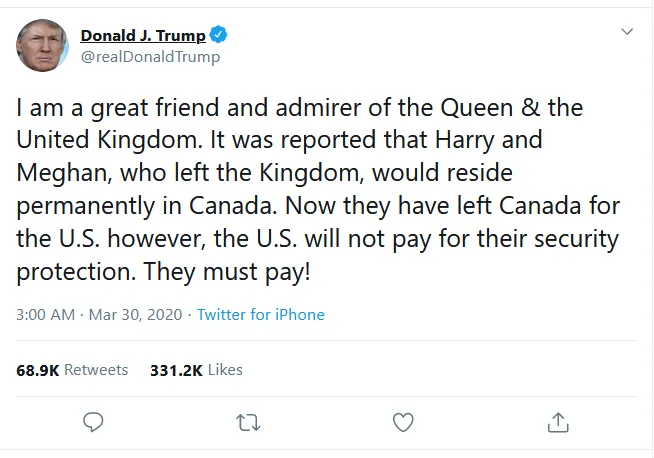Screen dimensions: 654x458
Task: Expand the tweet options chevron
Action: coord(627,32)
